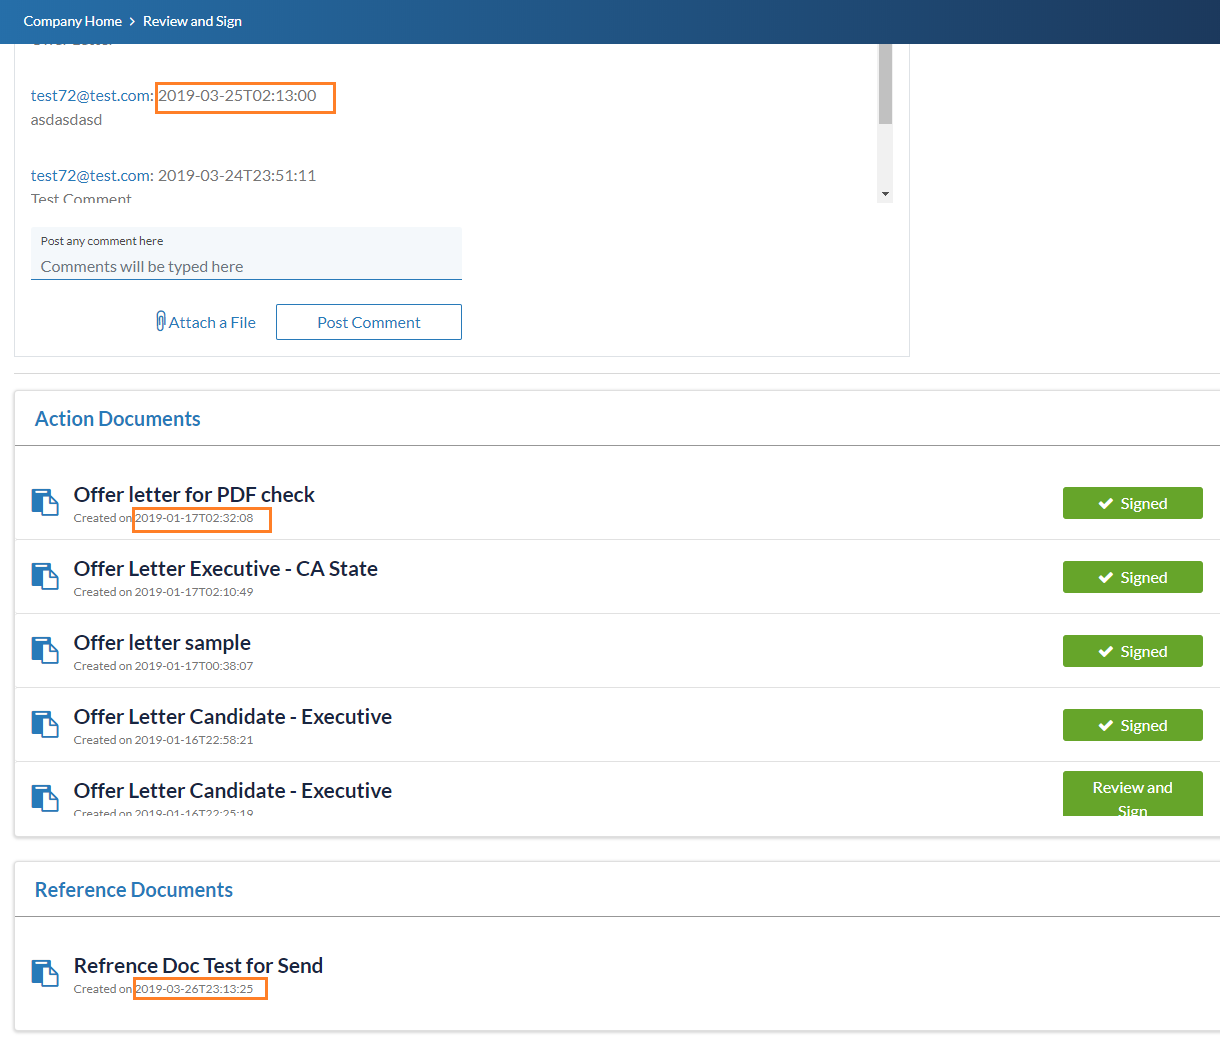Click document icon of the unsigned Offer Letter Candidate - Executive

[x=45, y=798]
